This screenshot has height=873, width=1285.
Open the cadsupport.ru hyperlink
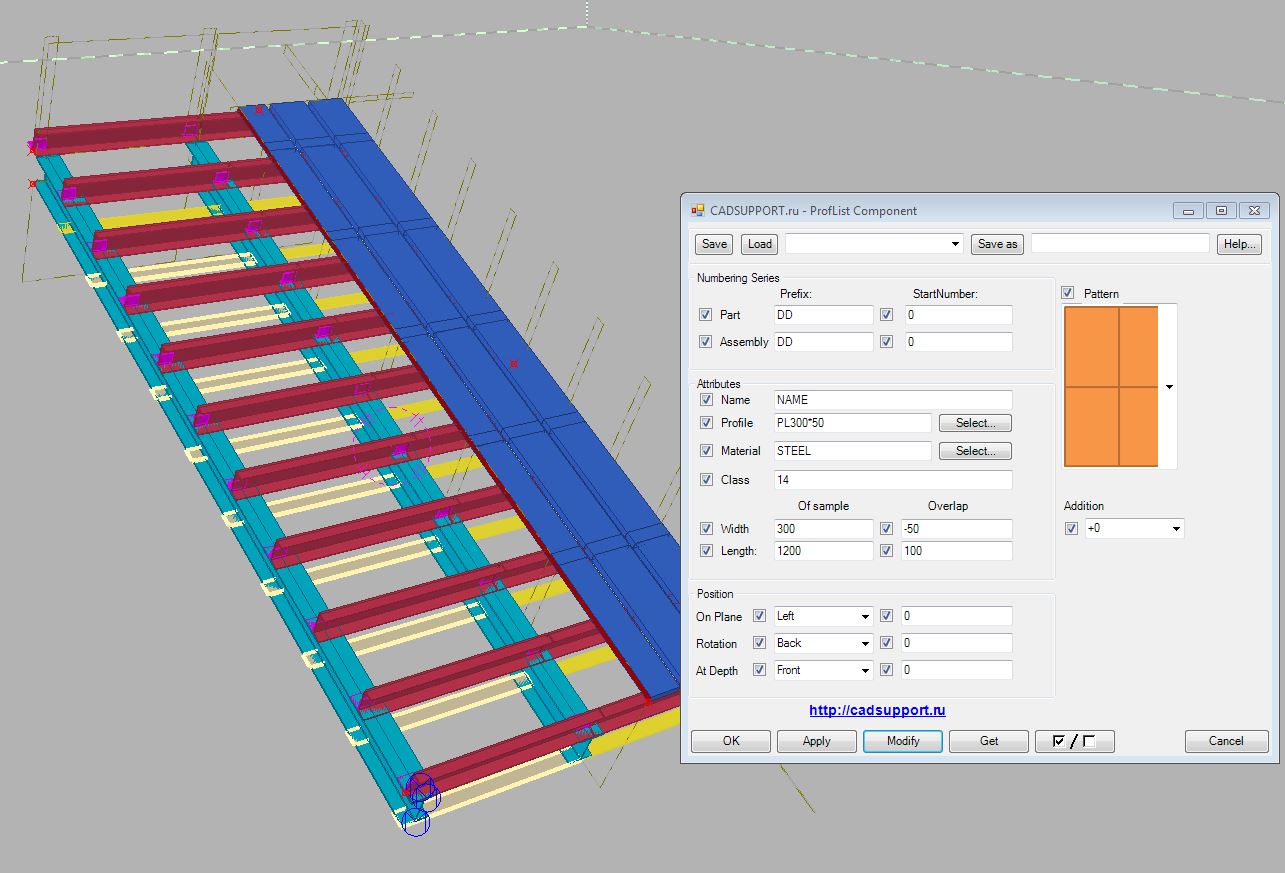point(876,711)
